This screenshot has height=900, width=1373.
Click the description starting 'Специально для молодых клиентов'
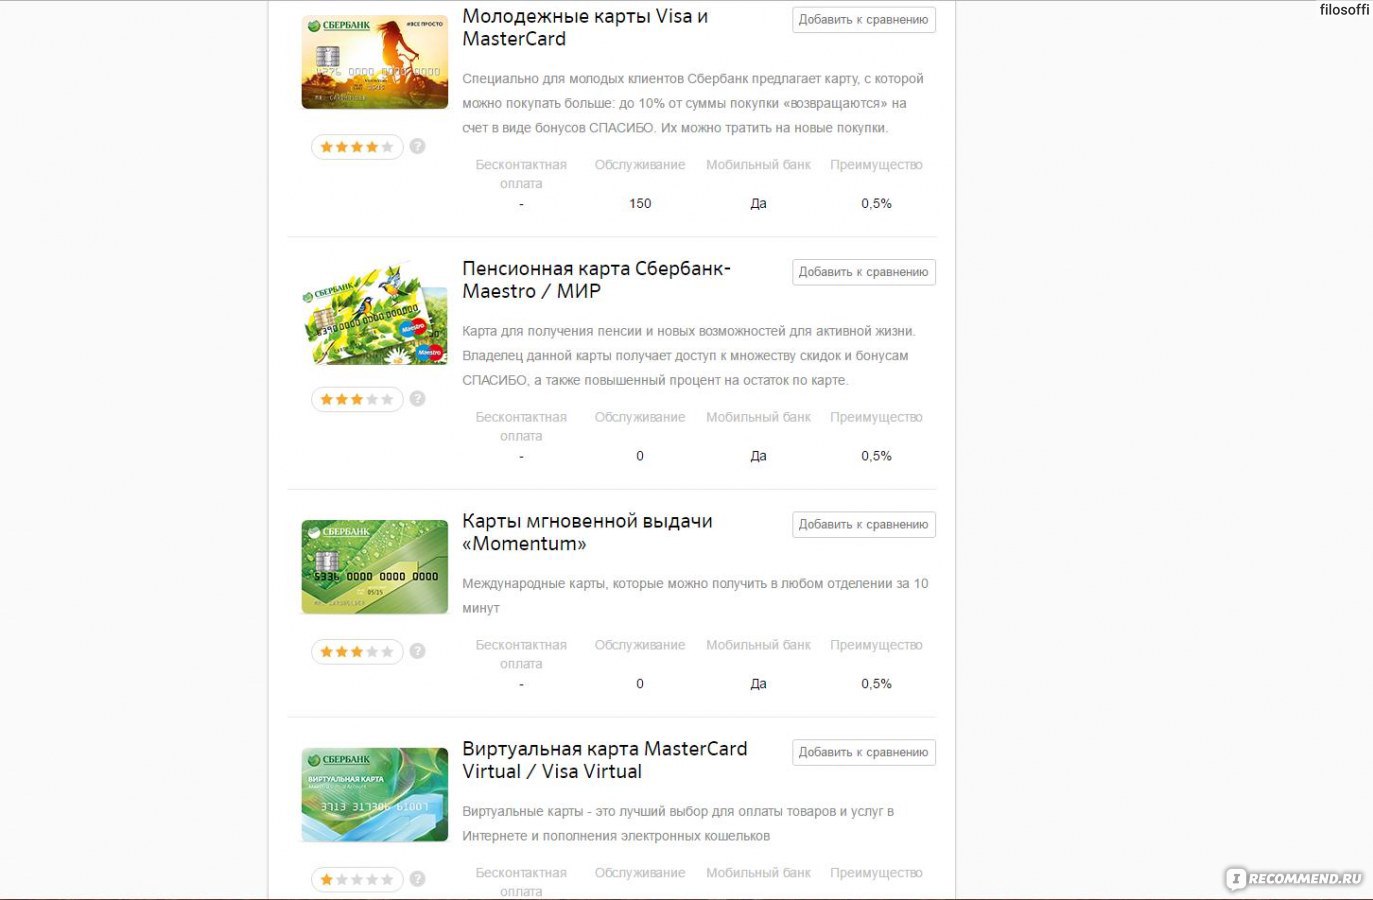tap(693, 103)
